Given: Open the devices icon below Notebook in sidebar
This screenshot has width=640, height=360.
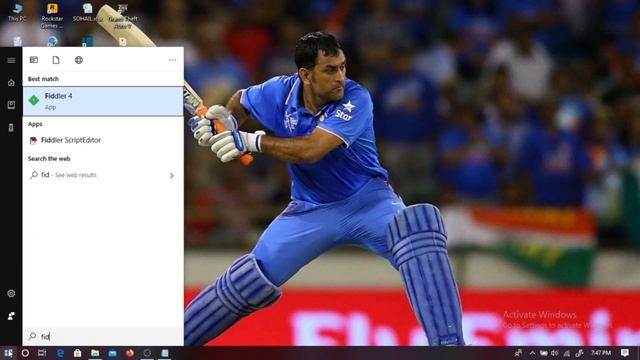Looking at the screenshot, I should point(11,128).
